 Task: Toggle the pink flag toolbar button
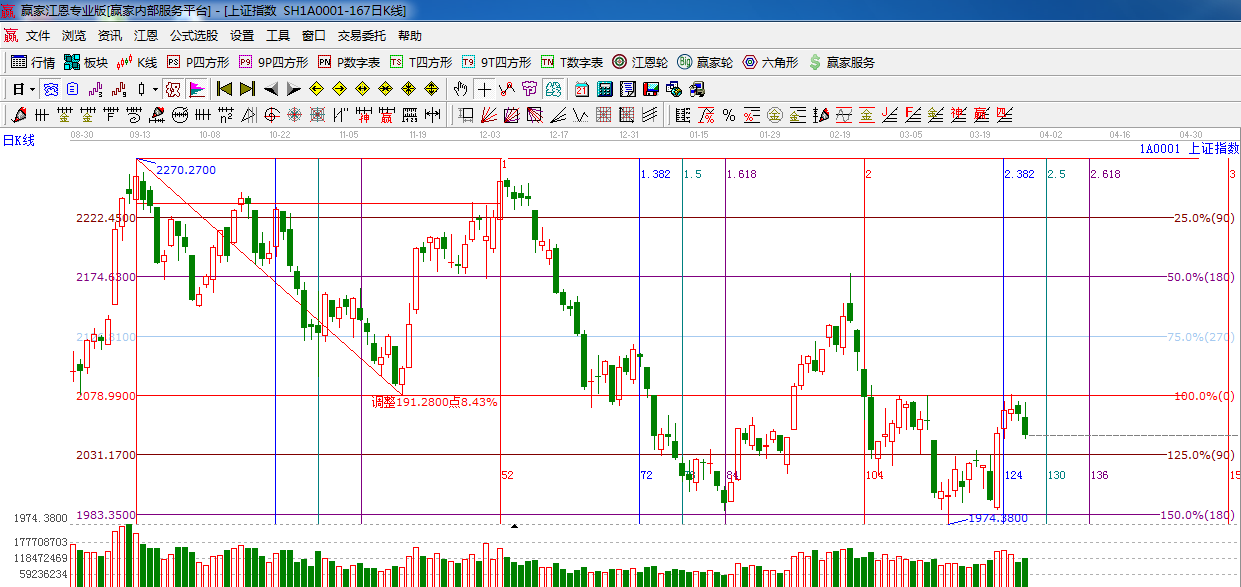click(197, 89)
